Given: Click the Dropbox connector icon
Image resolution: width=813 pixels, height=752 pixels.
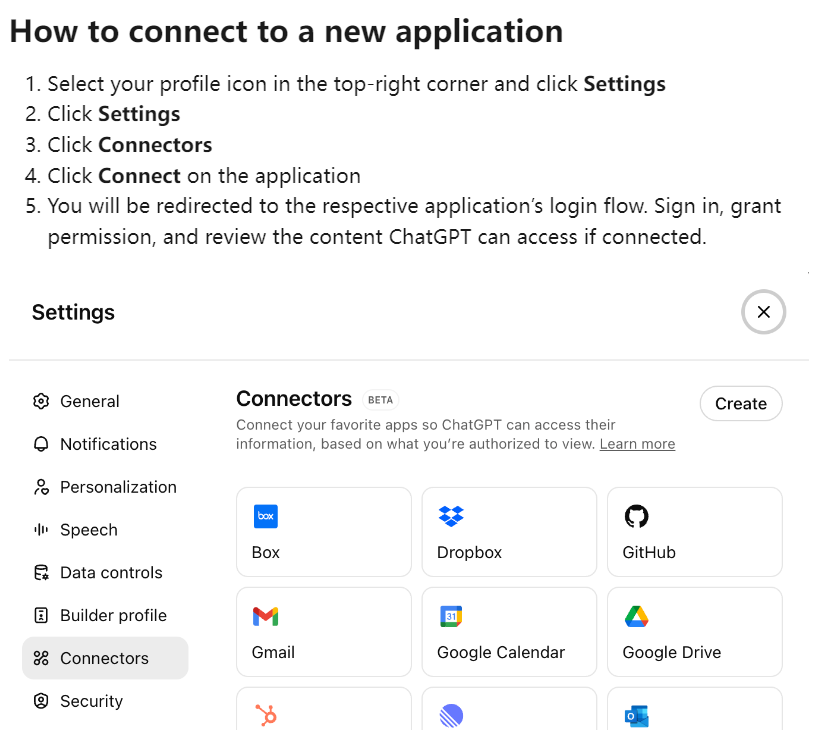Looking at the screenshot, I should [451, 516].
